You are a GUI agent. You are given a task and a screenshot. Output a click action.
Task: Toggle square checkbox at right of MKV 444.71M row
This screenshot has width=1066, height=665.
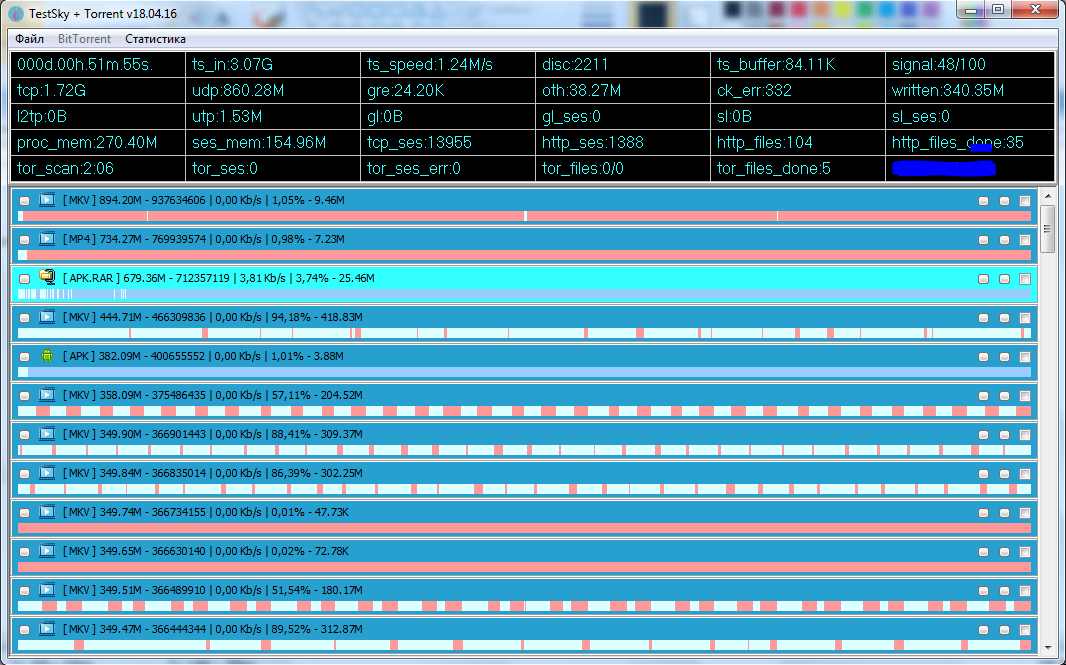click(x=1025, y=318)
